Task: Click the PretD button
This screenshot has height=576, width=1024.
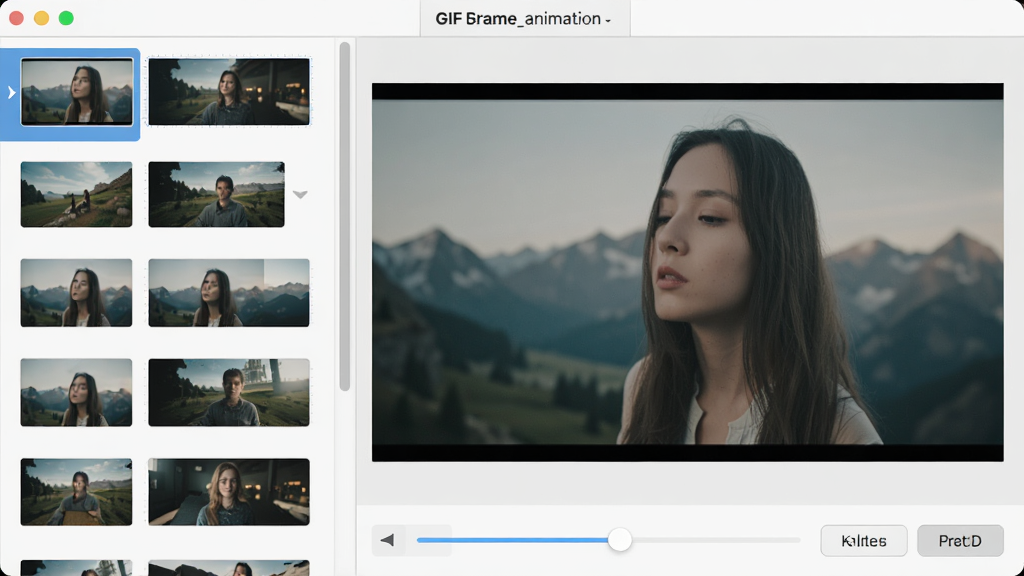Action: click(960, 541)
